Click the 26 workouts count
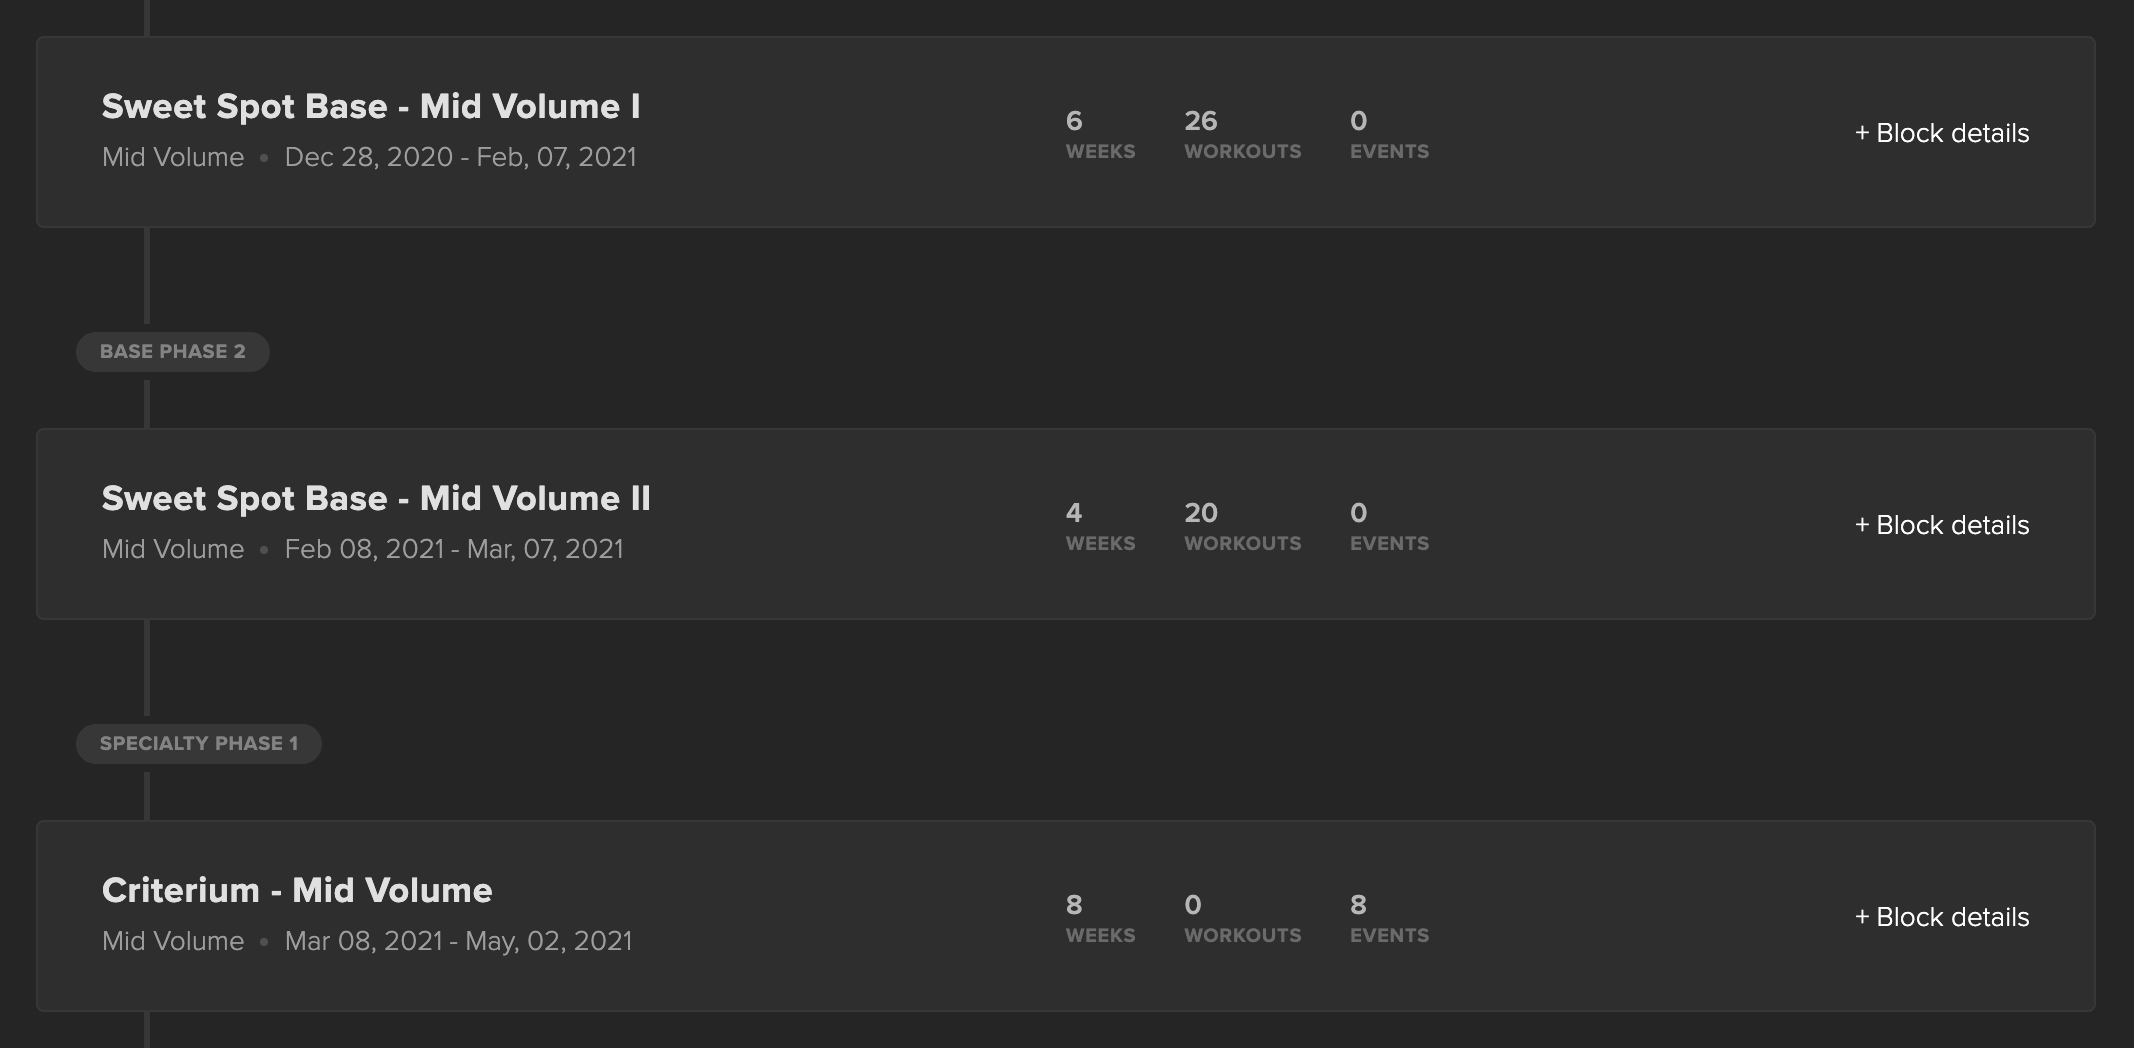Image resolution: width=2134 pixels, height=1048 pixels. pyautogui.click(x=1243, y=135)
